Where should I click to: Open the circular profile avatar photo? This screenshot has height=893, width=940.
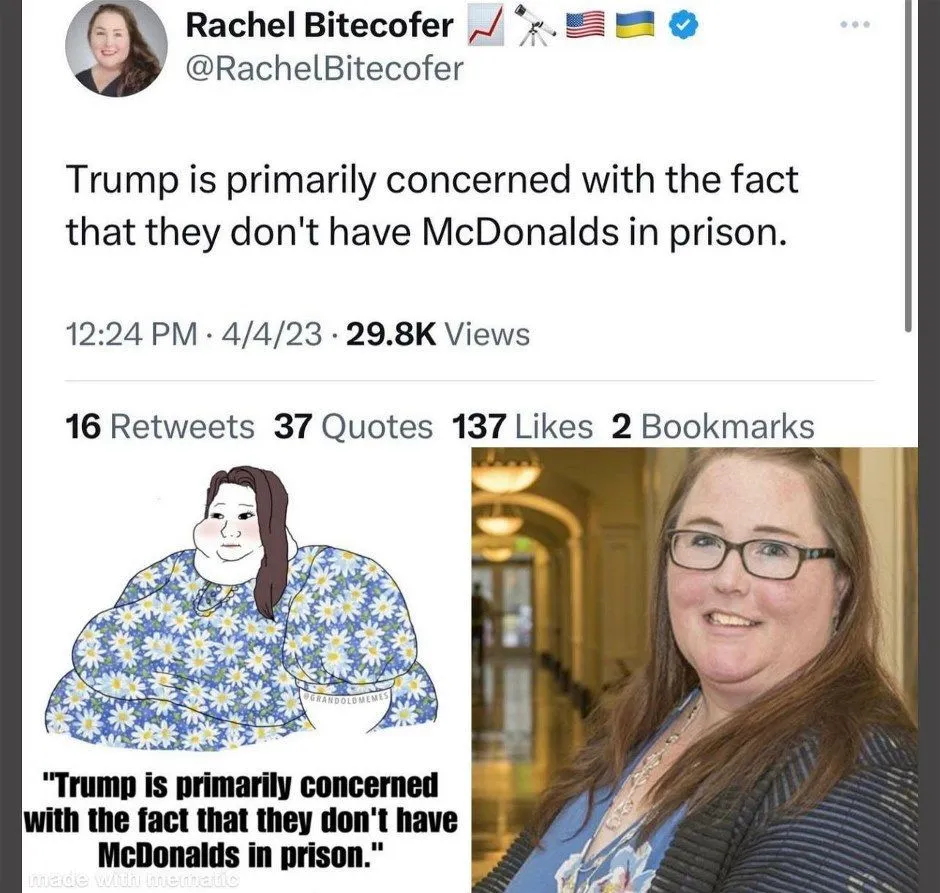116,46
